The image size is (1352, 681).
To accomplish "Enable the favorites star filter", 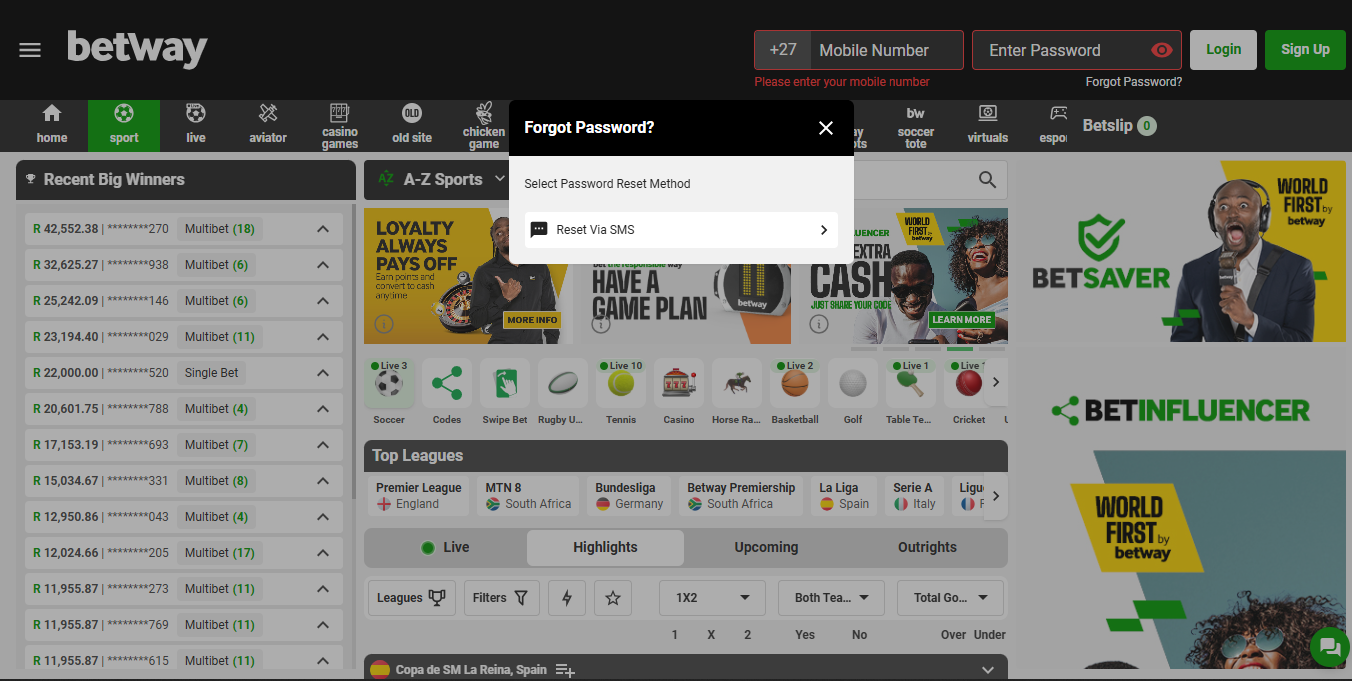I will tap(611, 597).
